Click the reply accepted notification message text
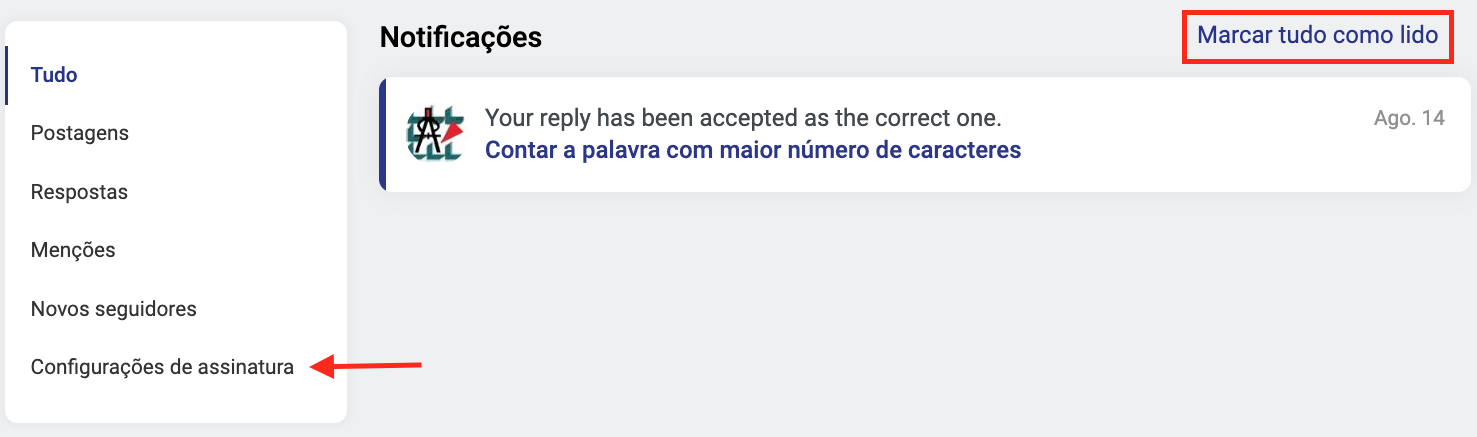This screenshot has width=1477, height=437. click(743, 118)
